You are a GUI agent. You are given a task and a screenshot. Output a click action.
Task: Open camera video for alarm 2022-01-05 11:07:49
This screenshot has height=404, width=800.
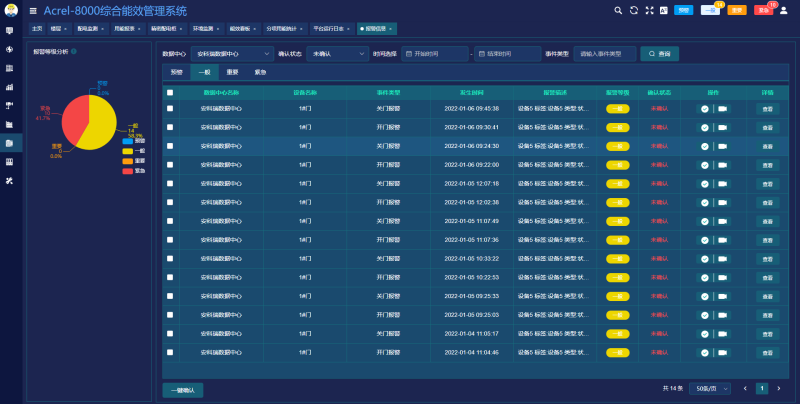pyautogui.click(x=722, y=221)
